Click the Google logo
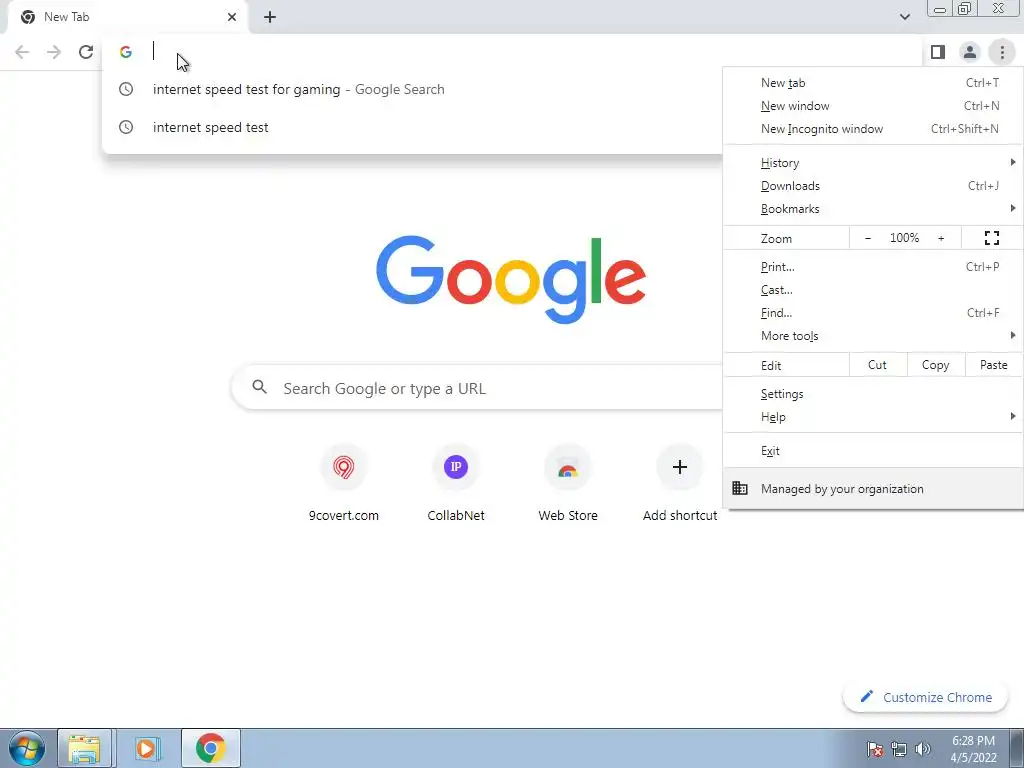This screenshot has height=768, width=1024. click(x=511, y=280)
